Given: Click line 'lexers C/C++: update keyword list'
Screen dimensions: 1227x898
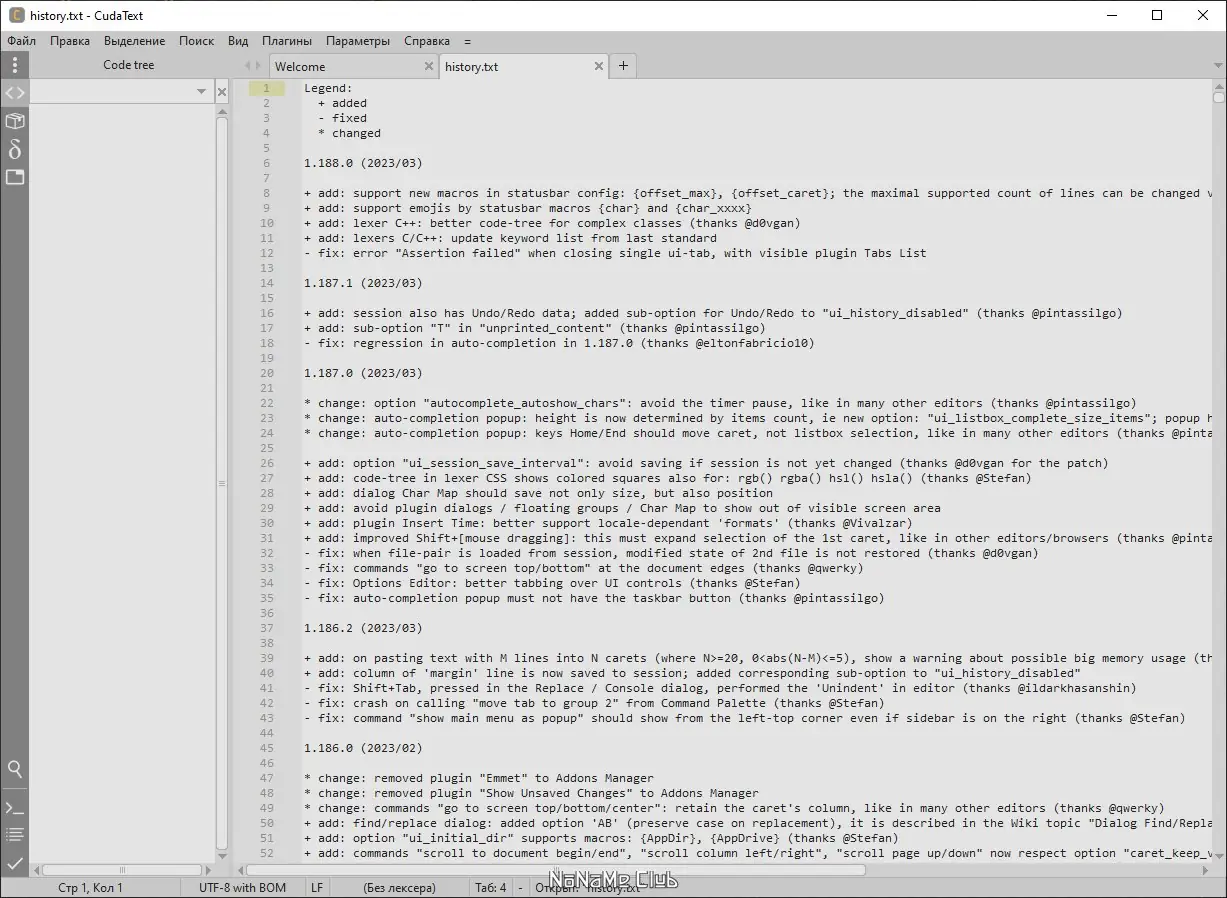Looking at the screenshot, I should 510,238.
